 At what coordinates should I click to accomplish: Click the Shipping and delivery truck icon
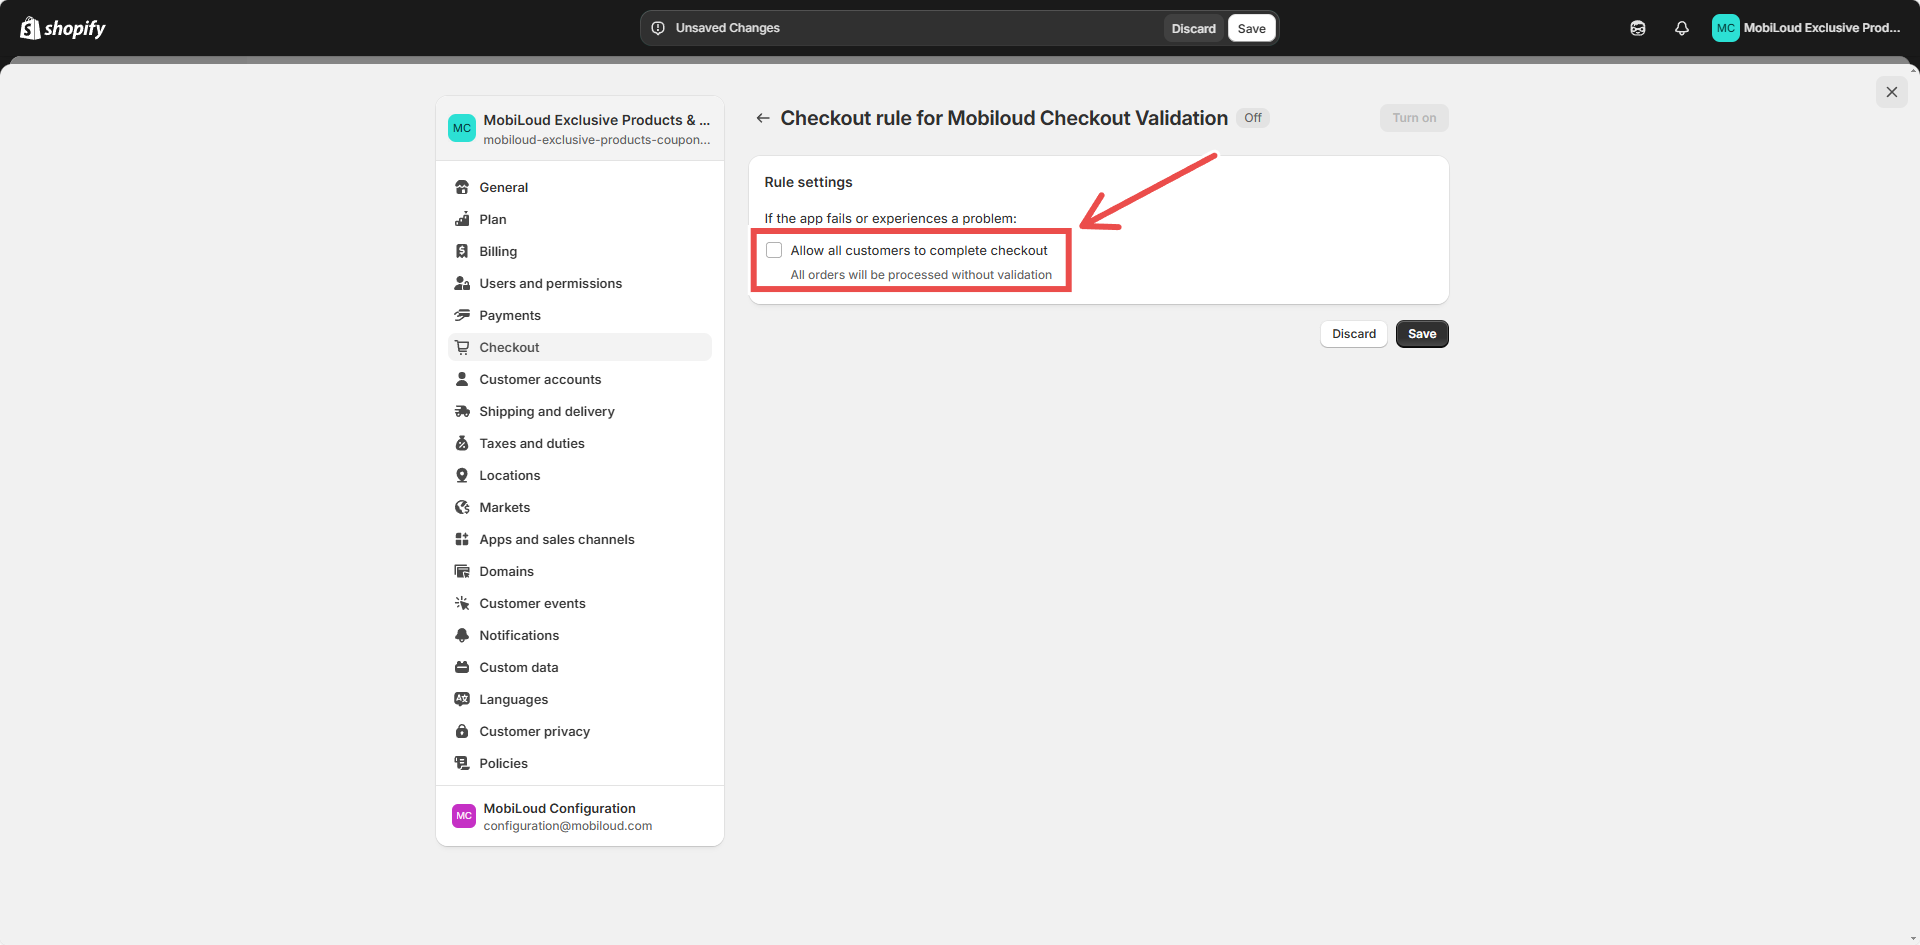462,411
